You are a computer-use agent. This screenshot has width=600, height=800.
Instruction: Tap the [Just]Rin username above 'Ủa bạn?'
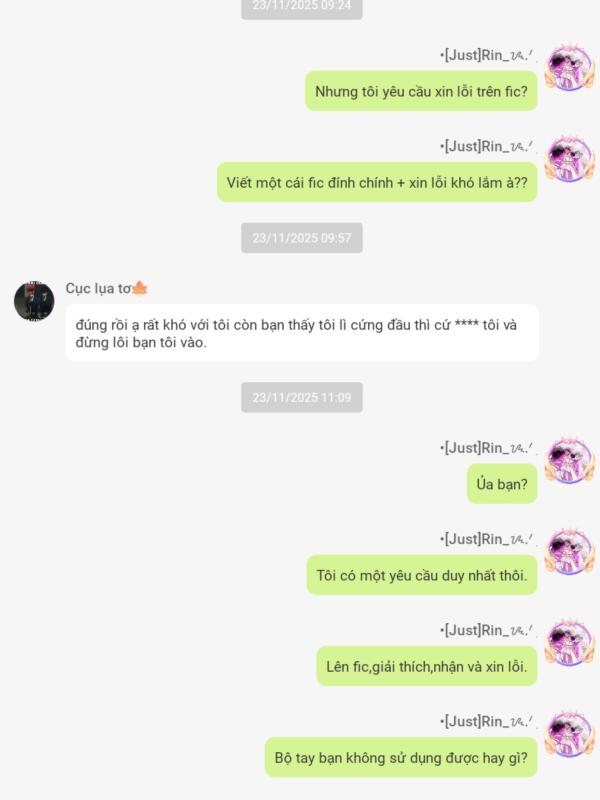click(x=486, y=447)
